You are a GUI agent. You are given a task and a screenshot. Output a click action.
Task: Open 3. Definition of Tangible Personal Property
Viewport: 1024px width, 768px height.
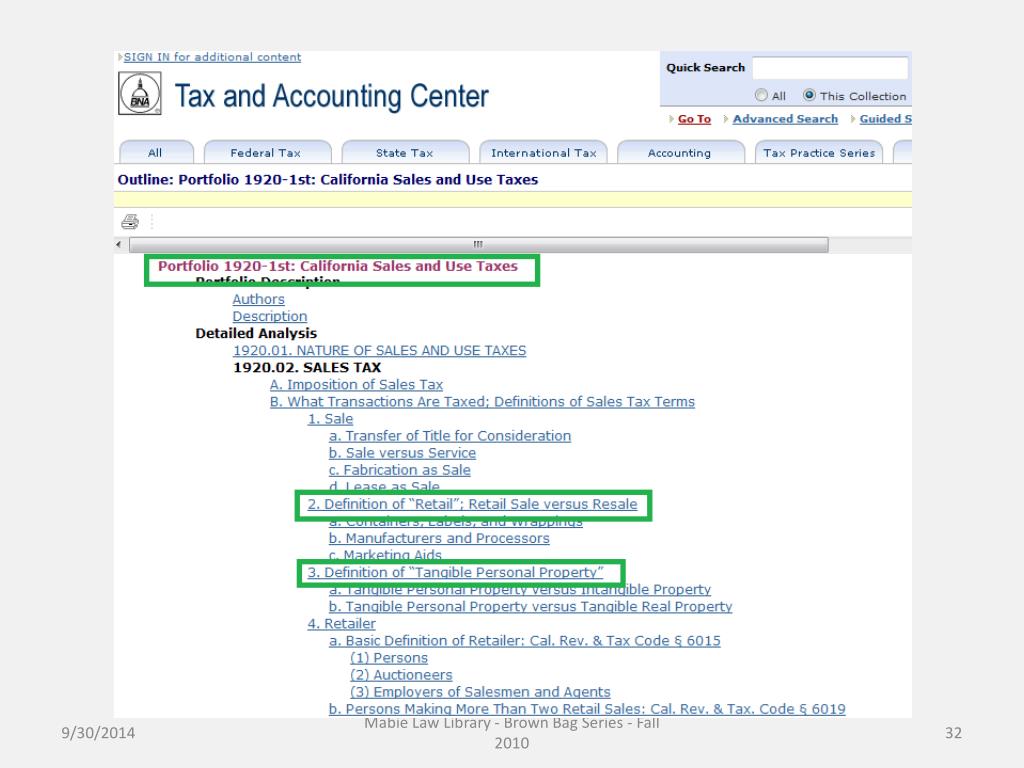[455, 572]
